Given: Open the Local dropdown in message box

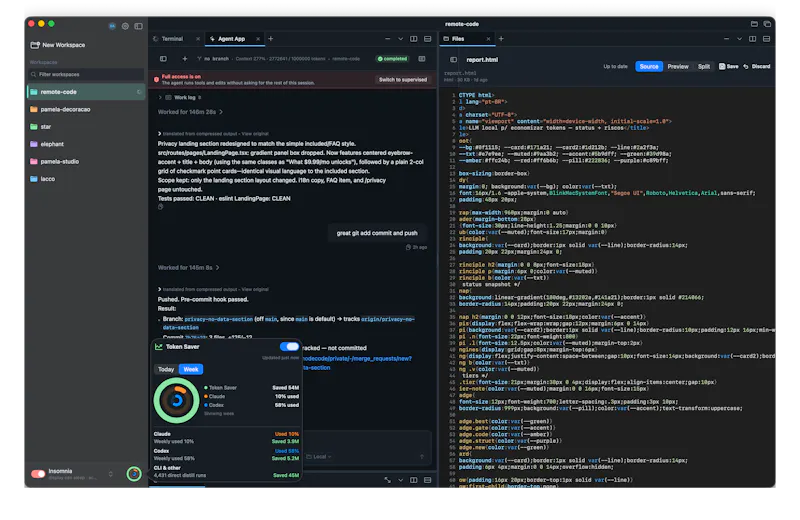Looking at the screenshot, I should pos(319,457).
